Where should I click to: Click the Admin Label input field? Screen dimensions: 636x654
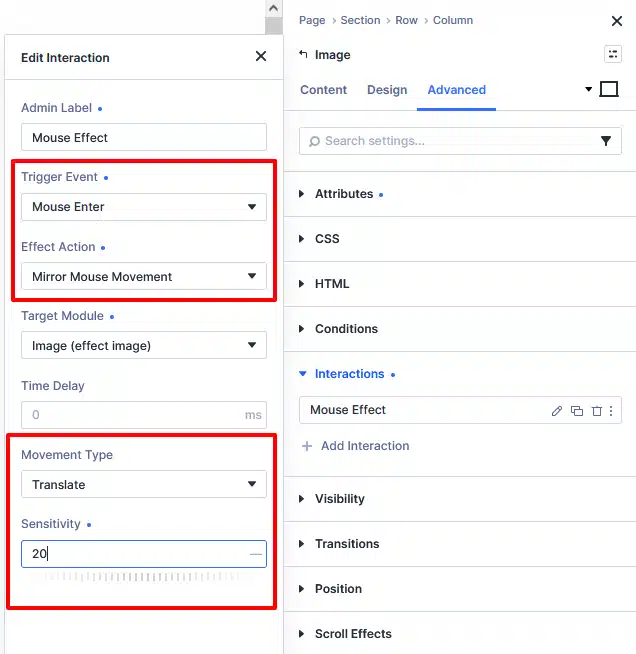pyautogui.click(x=144, y=137)
